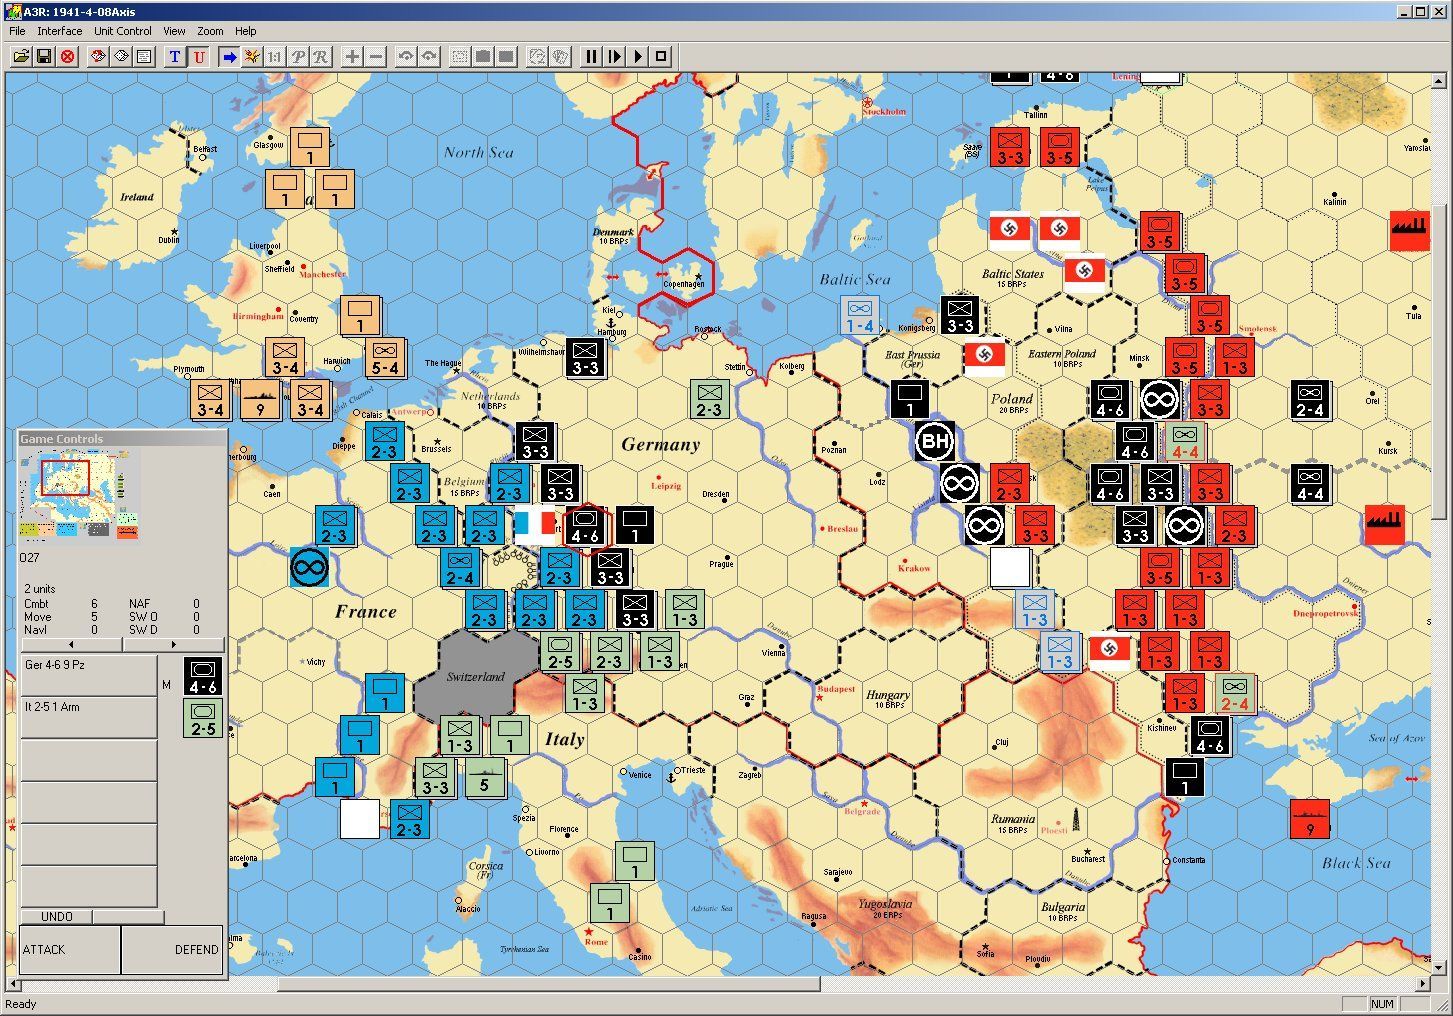Click the save floppy disk icon
Screen dimensions: 1453x1016
tap(44, 57)
